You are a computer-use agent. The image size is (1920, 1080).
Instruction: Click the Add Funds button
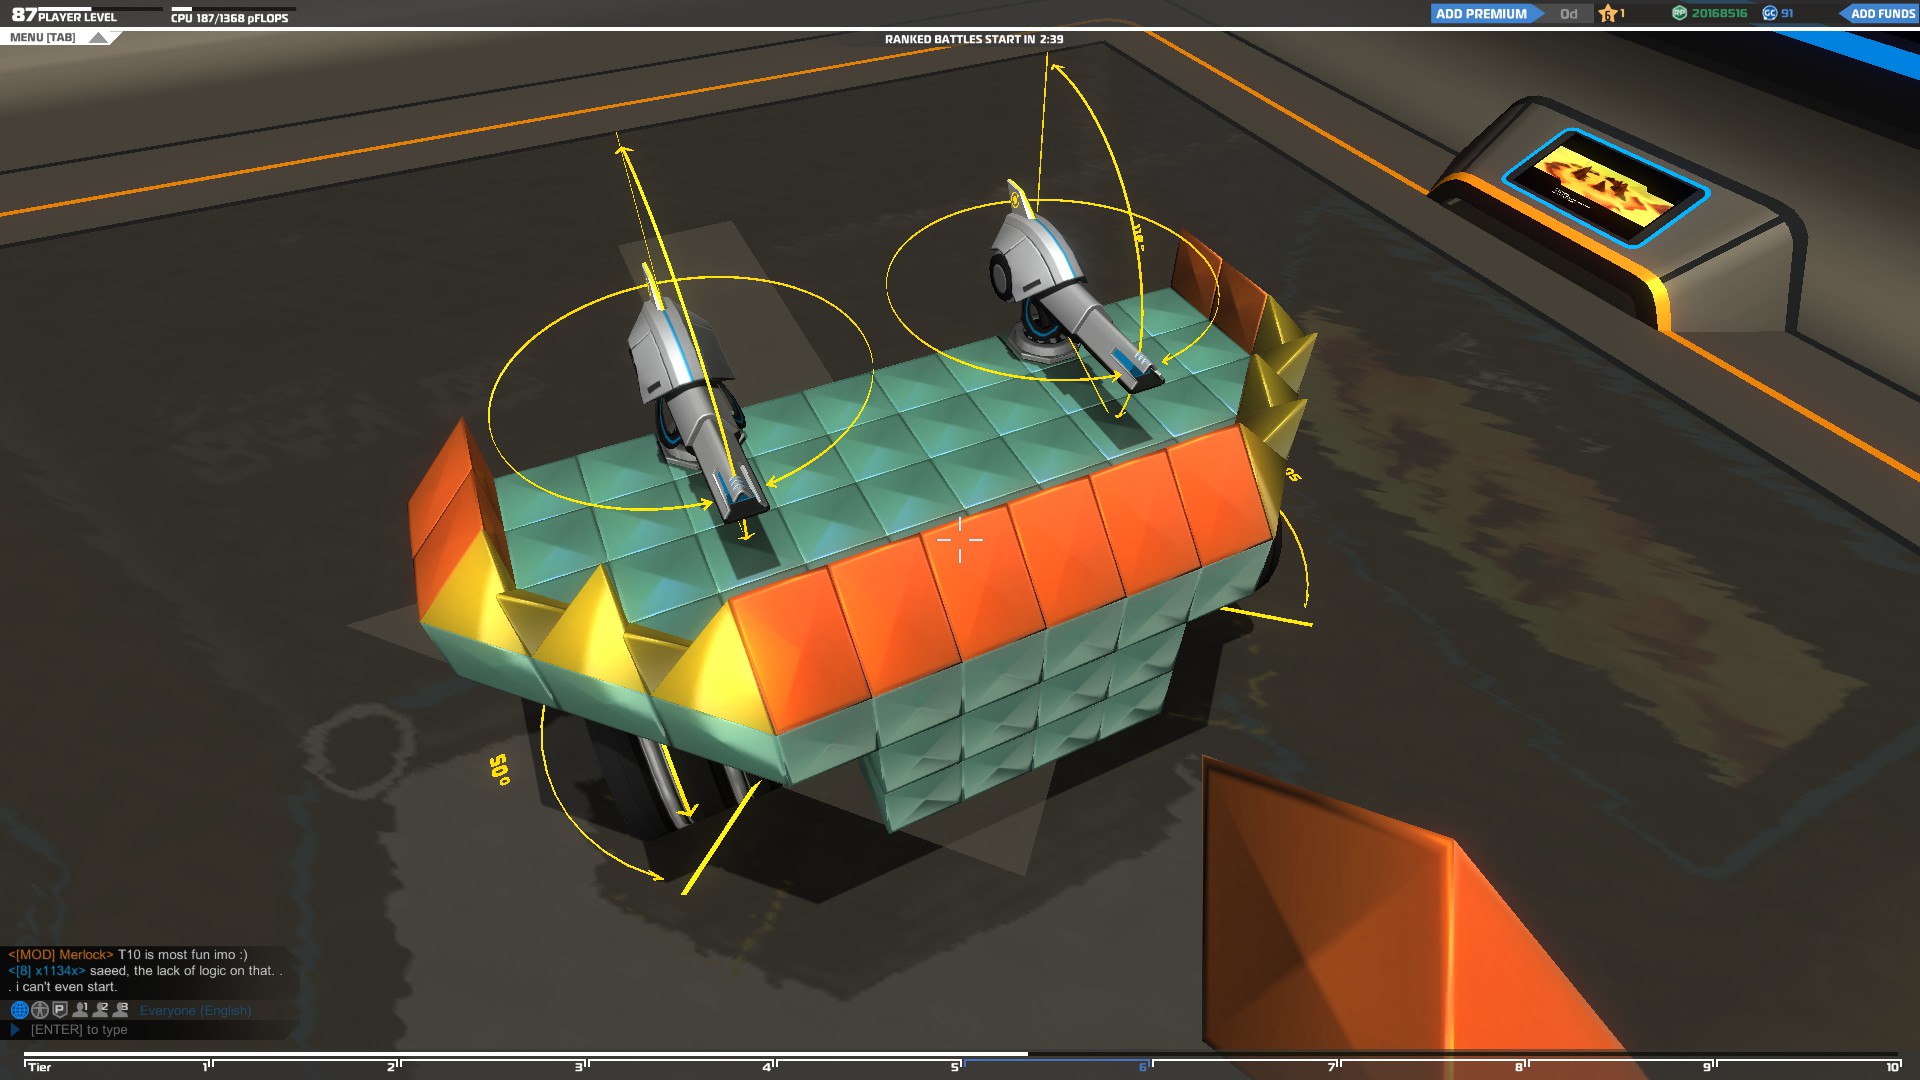pyautogui.click(x=1881, y=14)
